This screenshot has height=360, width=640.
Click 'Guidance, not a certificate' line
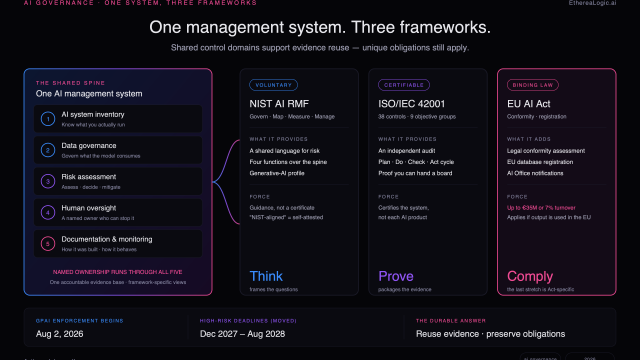pyautogui.click(x=282, y=208)
